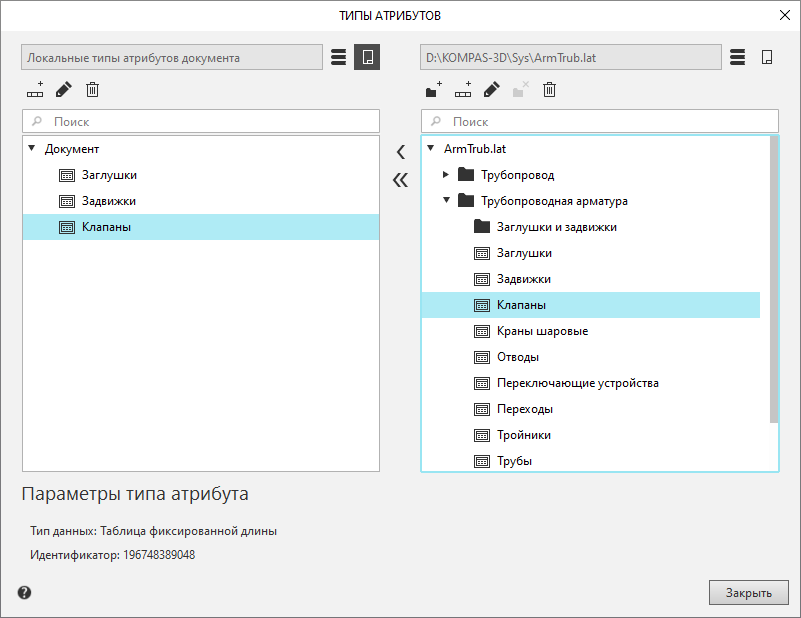Collapse the Документ tree node
This screenshot has height=618, width=801.
pyautogui.click(x=31, y=149)
